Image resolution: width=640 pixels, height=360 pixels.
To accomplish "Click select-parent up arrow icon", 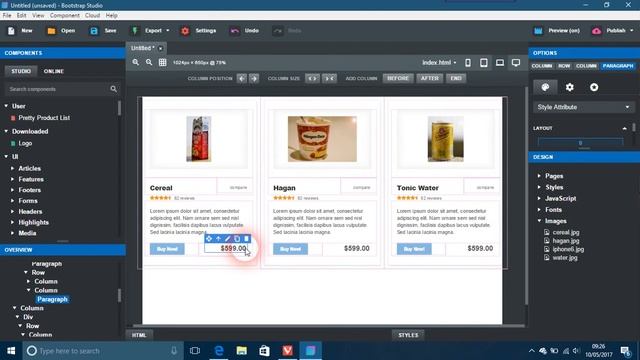I will (x=218, y=238).
